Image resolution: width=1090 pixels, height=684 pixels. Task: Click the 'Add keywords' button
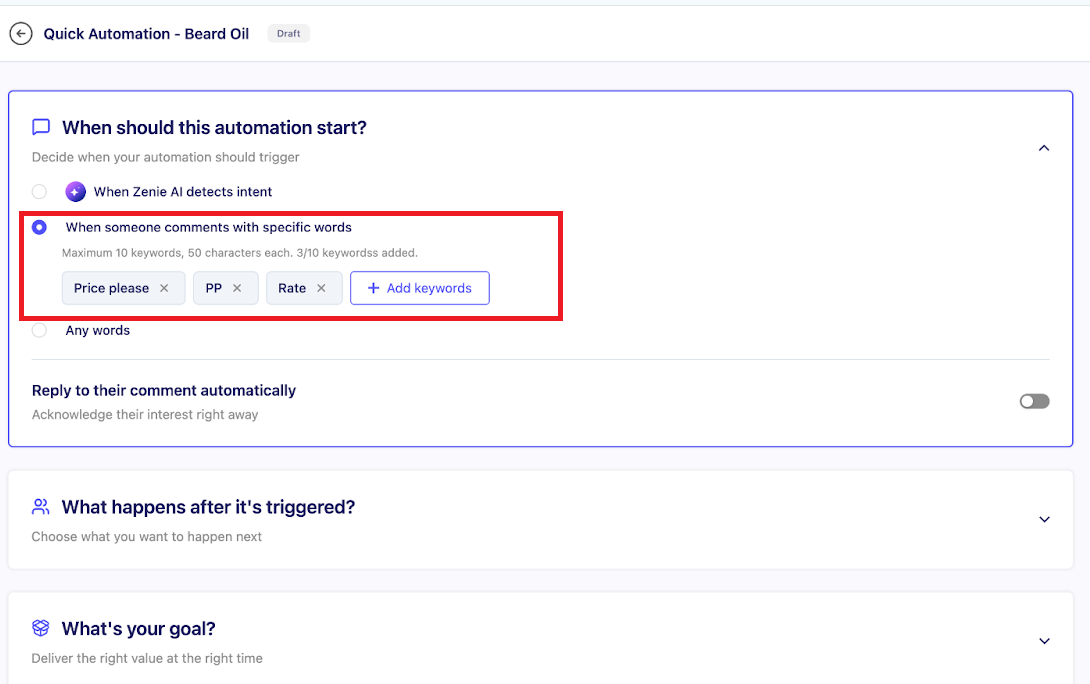tap(419, 288)
